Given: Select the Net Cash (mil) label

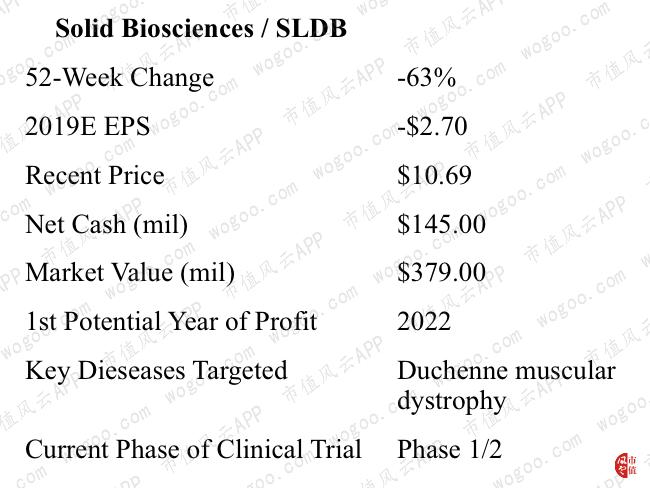Looking at the screenshot, I should (x=106, y=224).
